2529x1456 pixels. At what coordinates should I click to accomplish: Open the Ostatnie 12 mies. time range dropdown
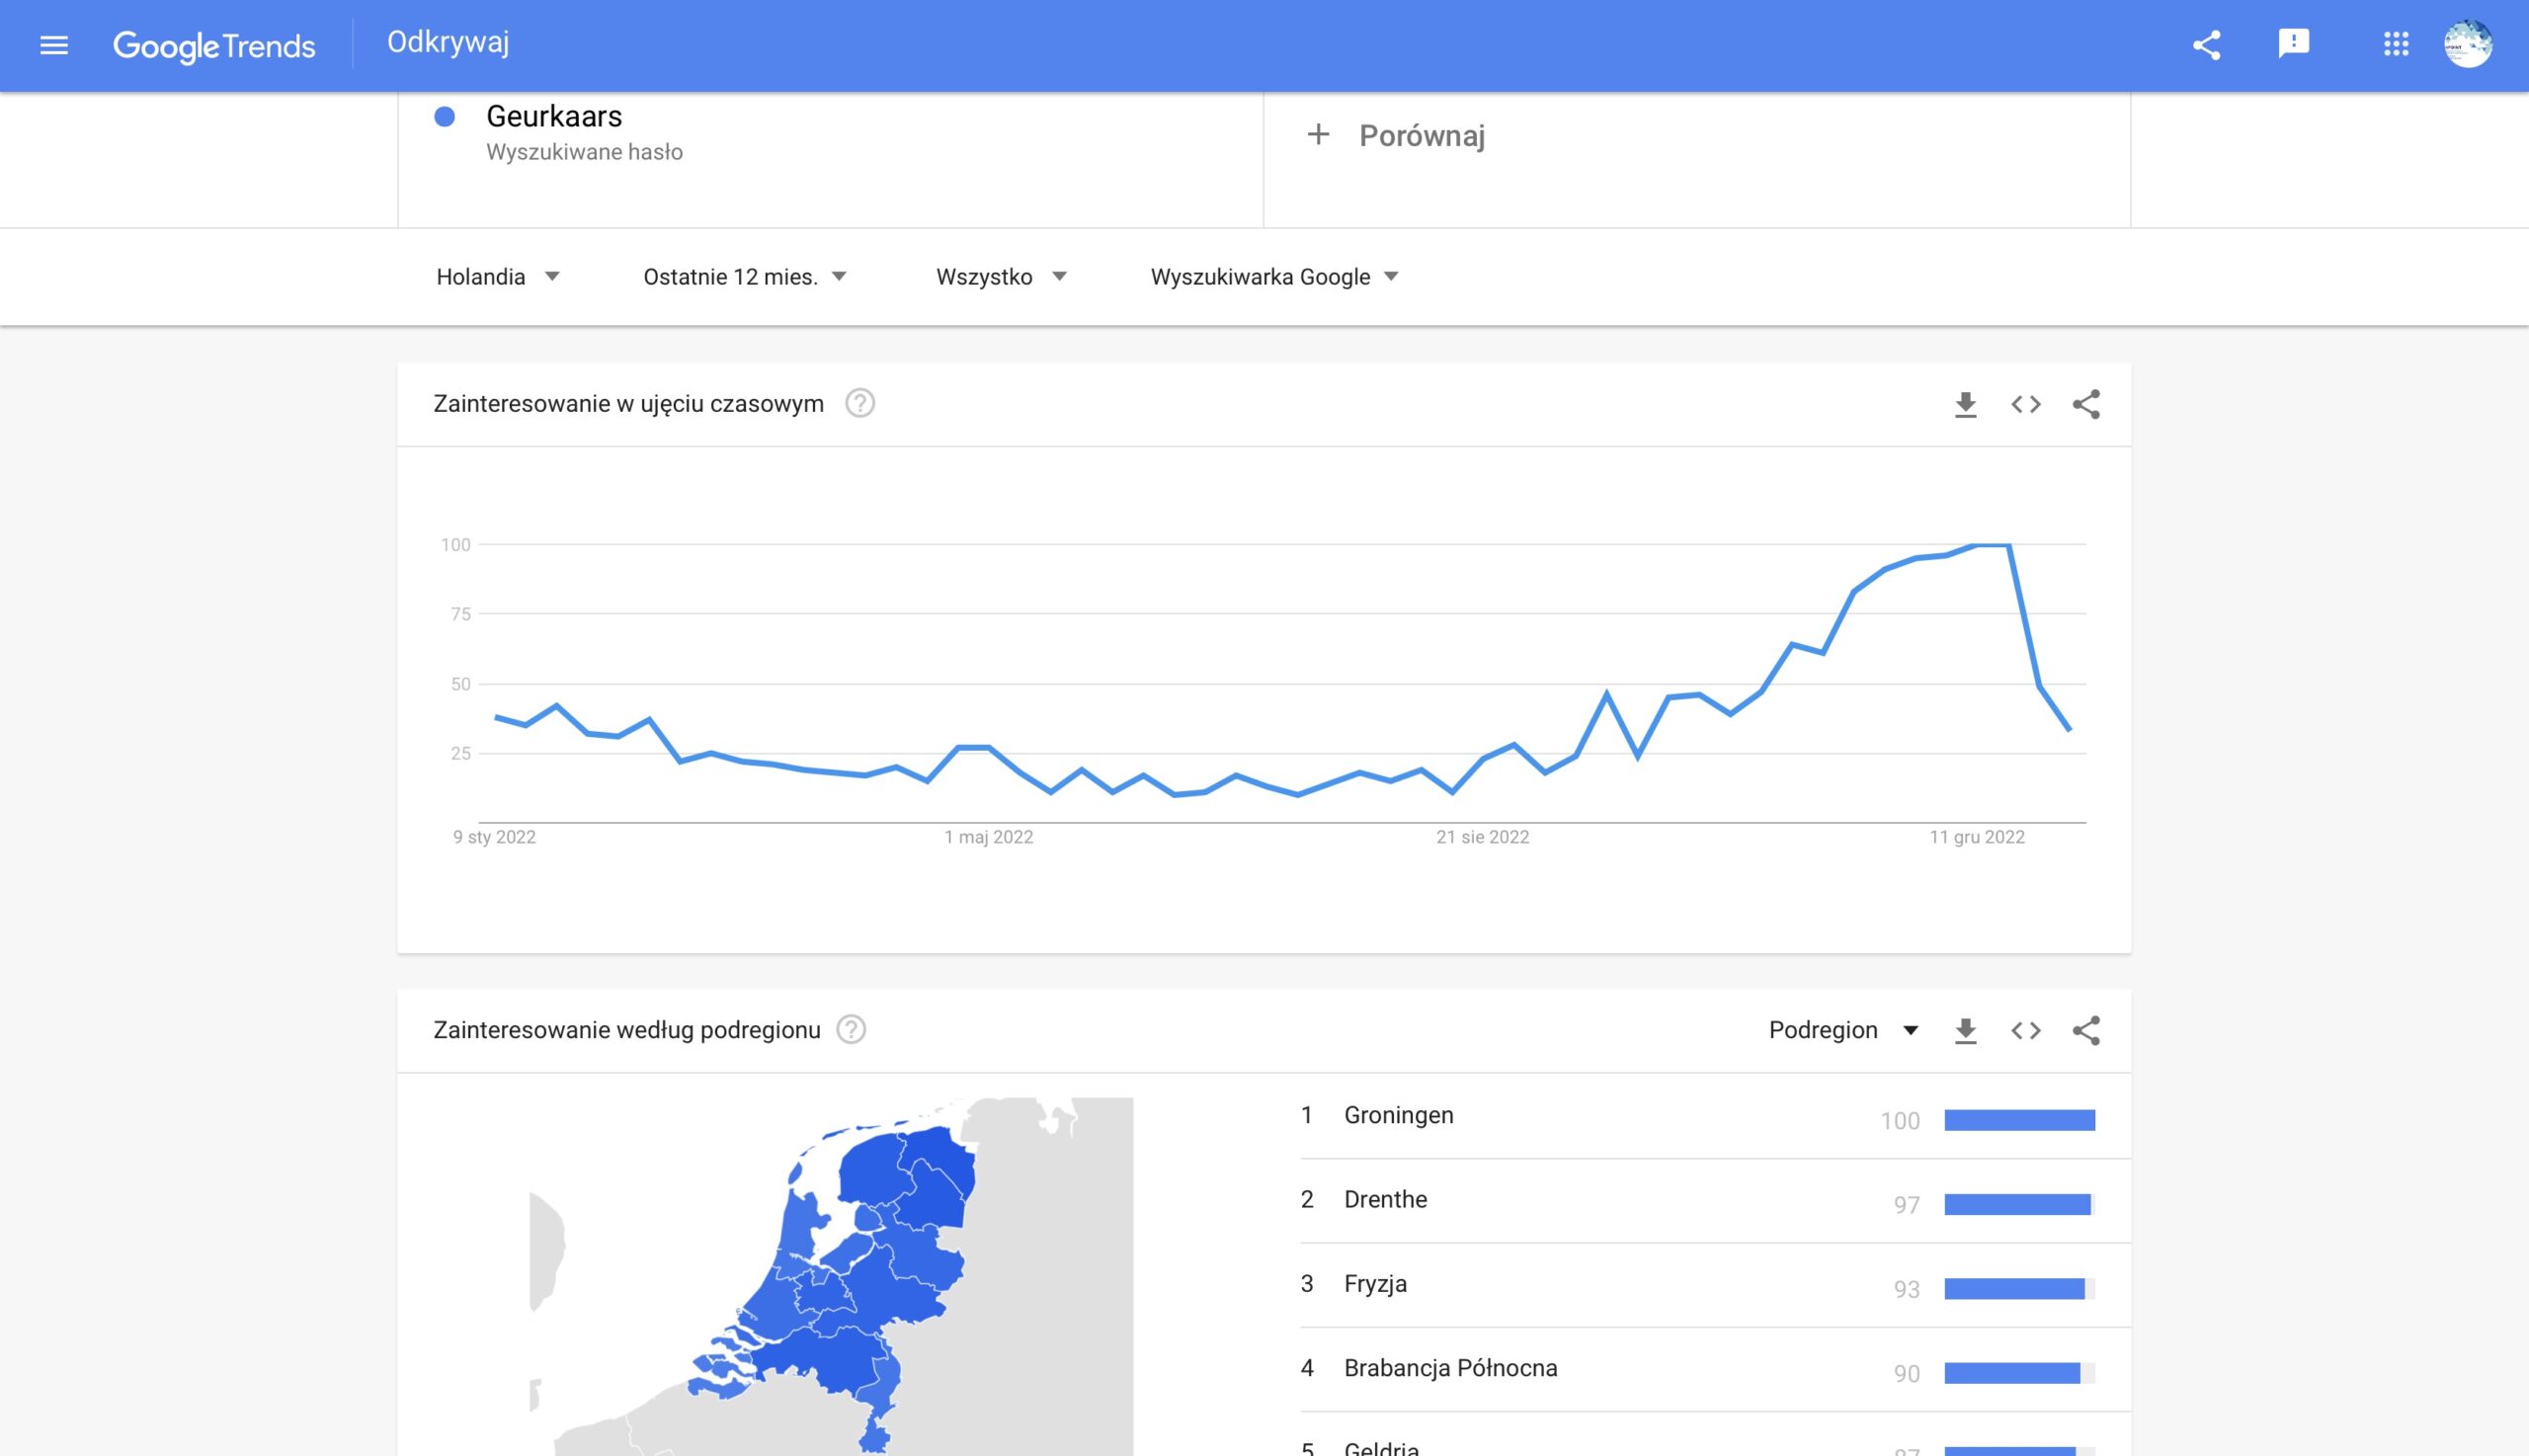click(x=745, y=277)
